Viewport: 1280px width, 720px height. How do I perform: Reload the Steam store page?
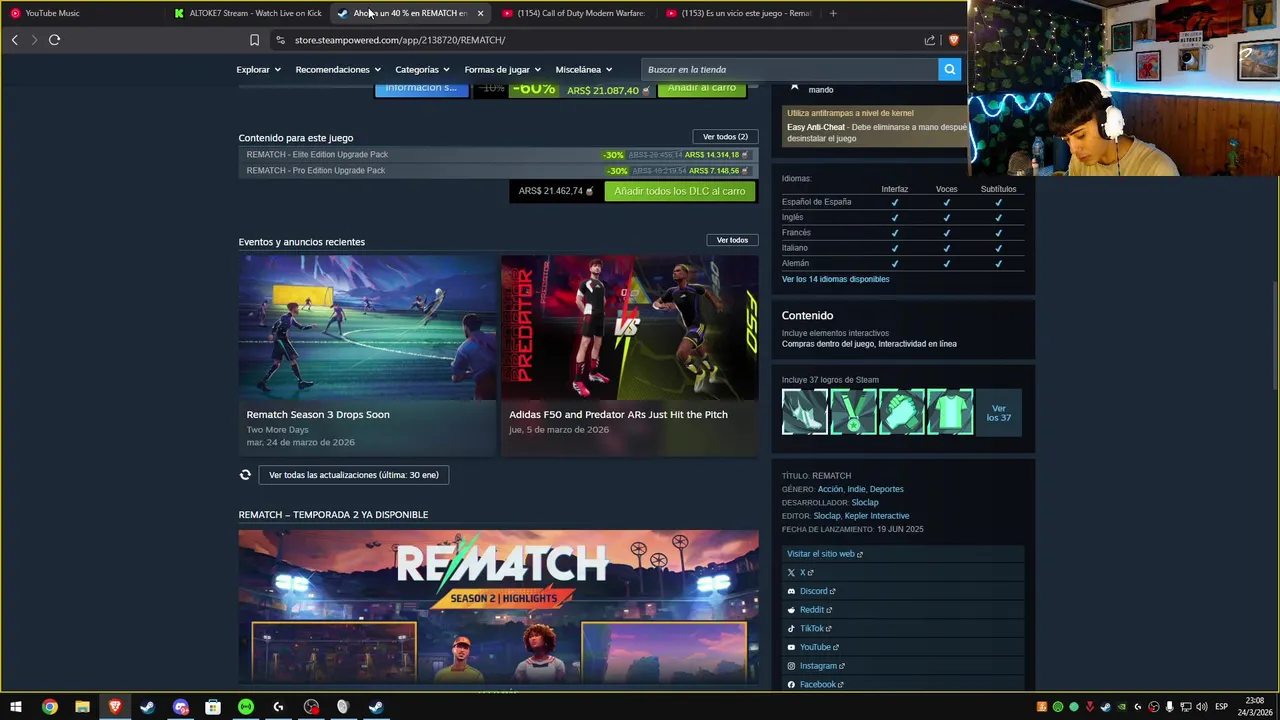(54, 40)
